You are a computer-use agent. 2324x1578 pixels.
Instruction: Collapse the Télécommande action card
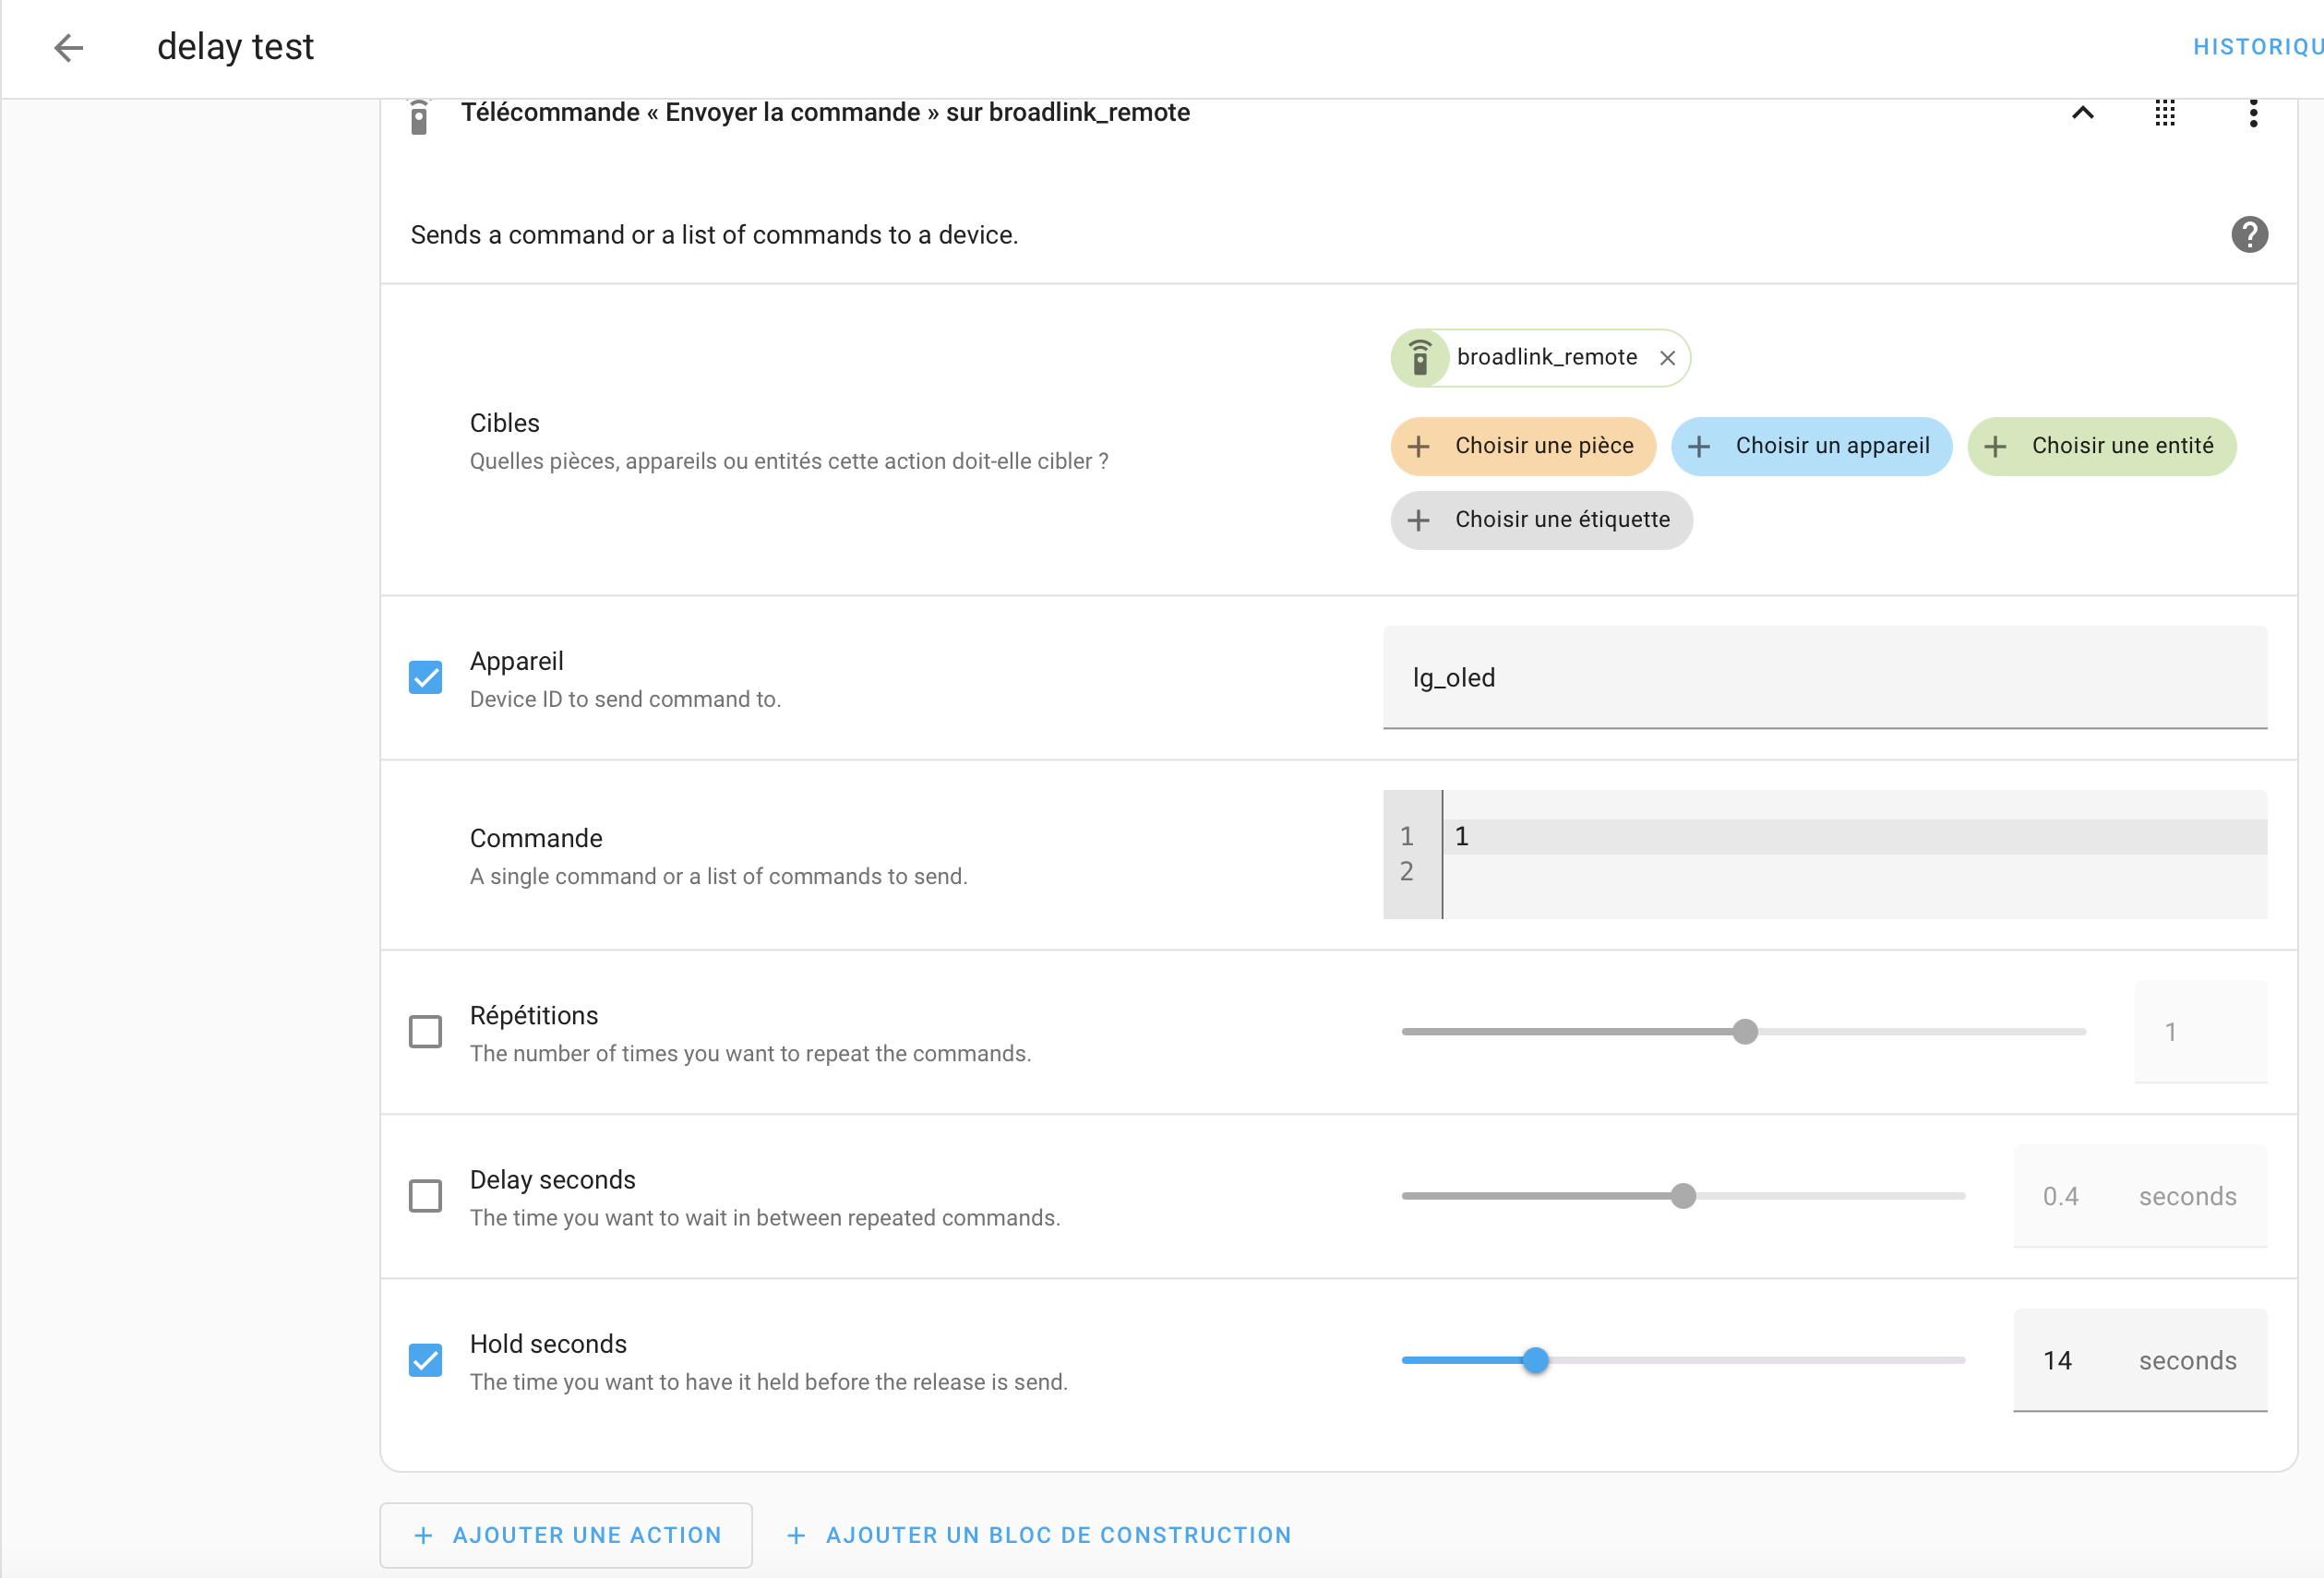pyautogui.click(x=2082, y=113)
